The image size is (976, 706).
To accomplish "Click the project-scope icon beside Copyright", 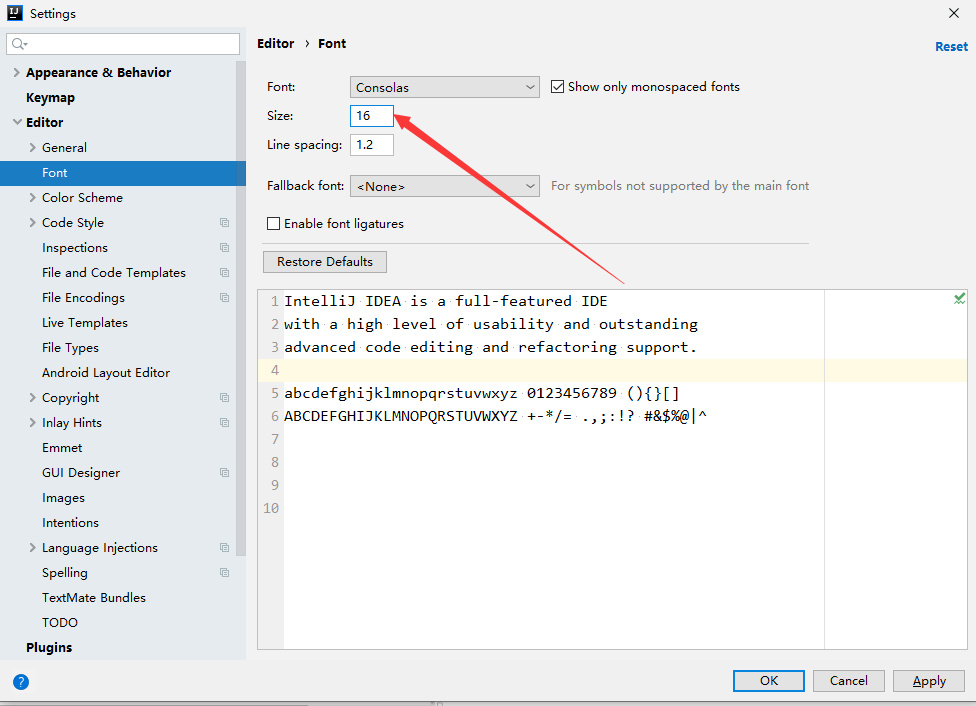I will pyautogui.click(x=225, y=398).
